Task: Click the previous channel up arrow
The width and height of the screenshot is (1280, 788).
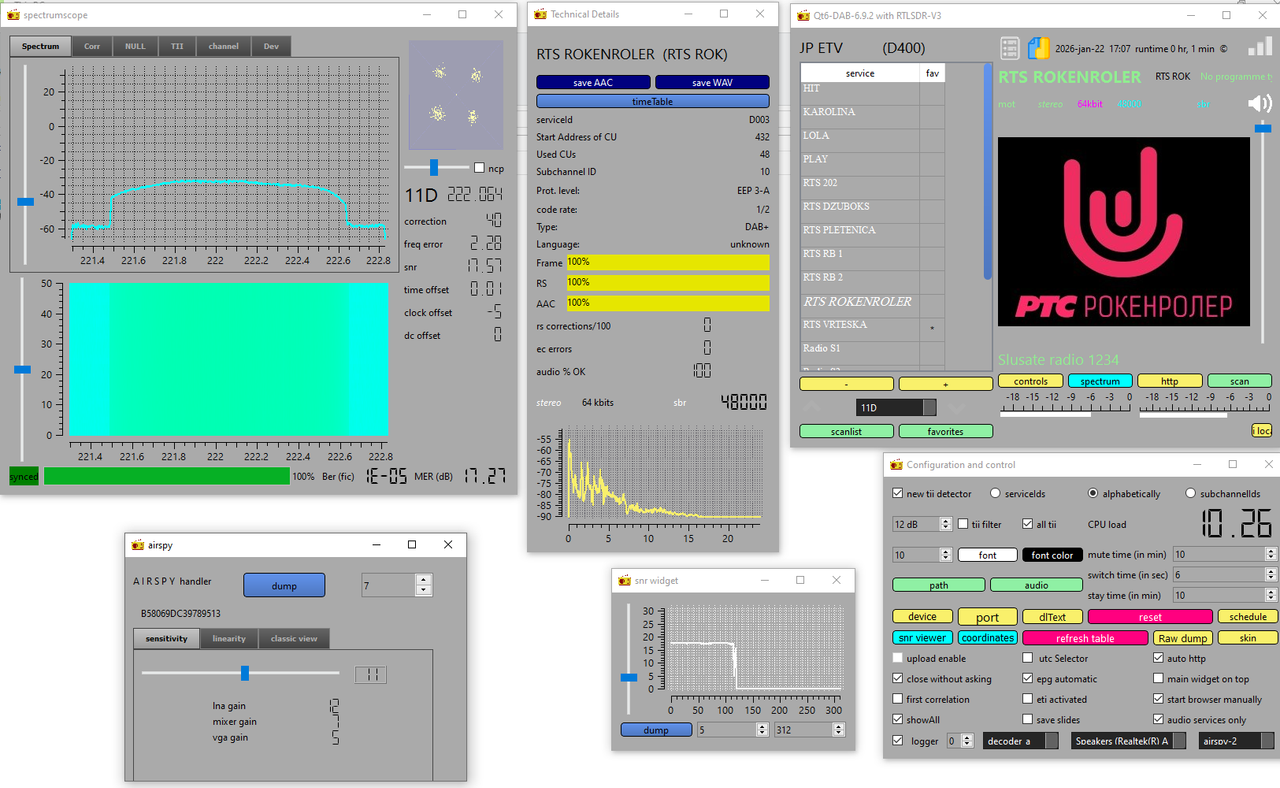Action: point(812,408)
